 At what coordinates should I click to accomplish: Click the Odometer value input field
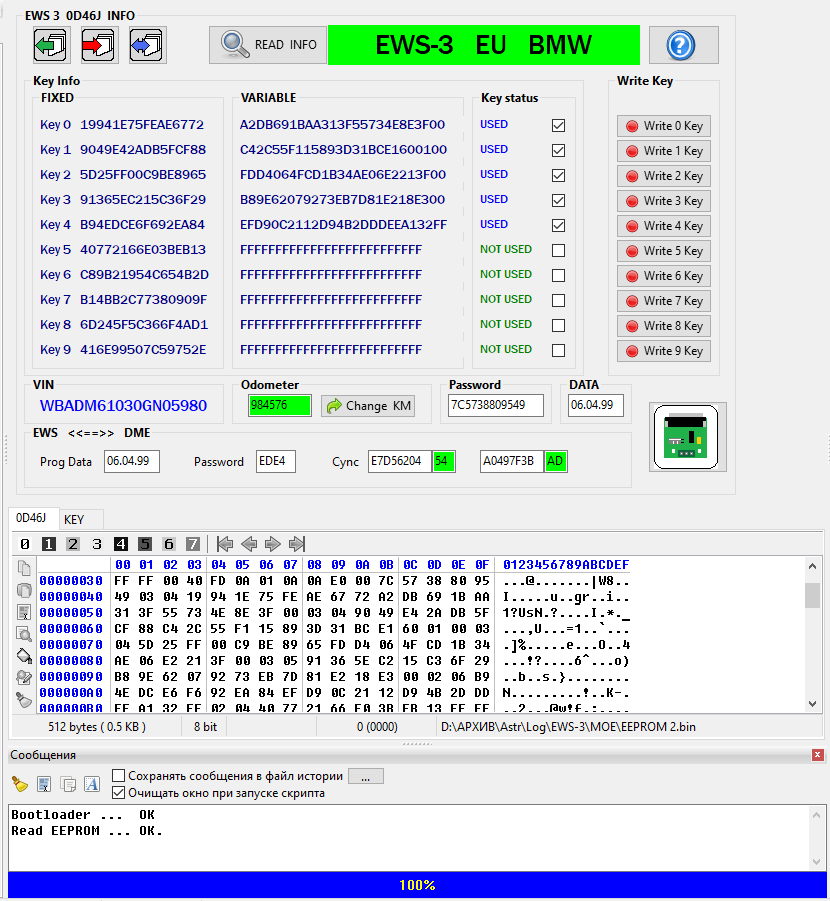coord(280,405)
